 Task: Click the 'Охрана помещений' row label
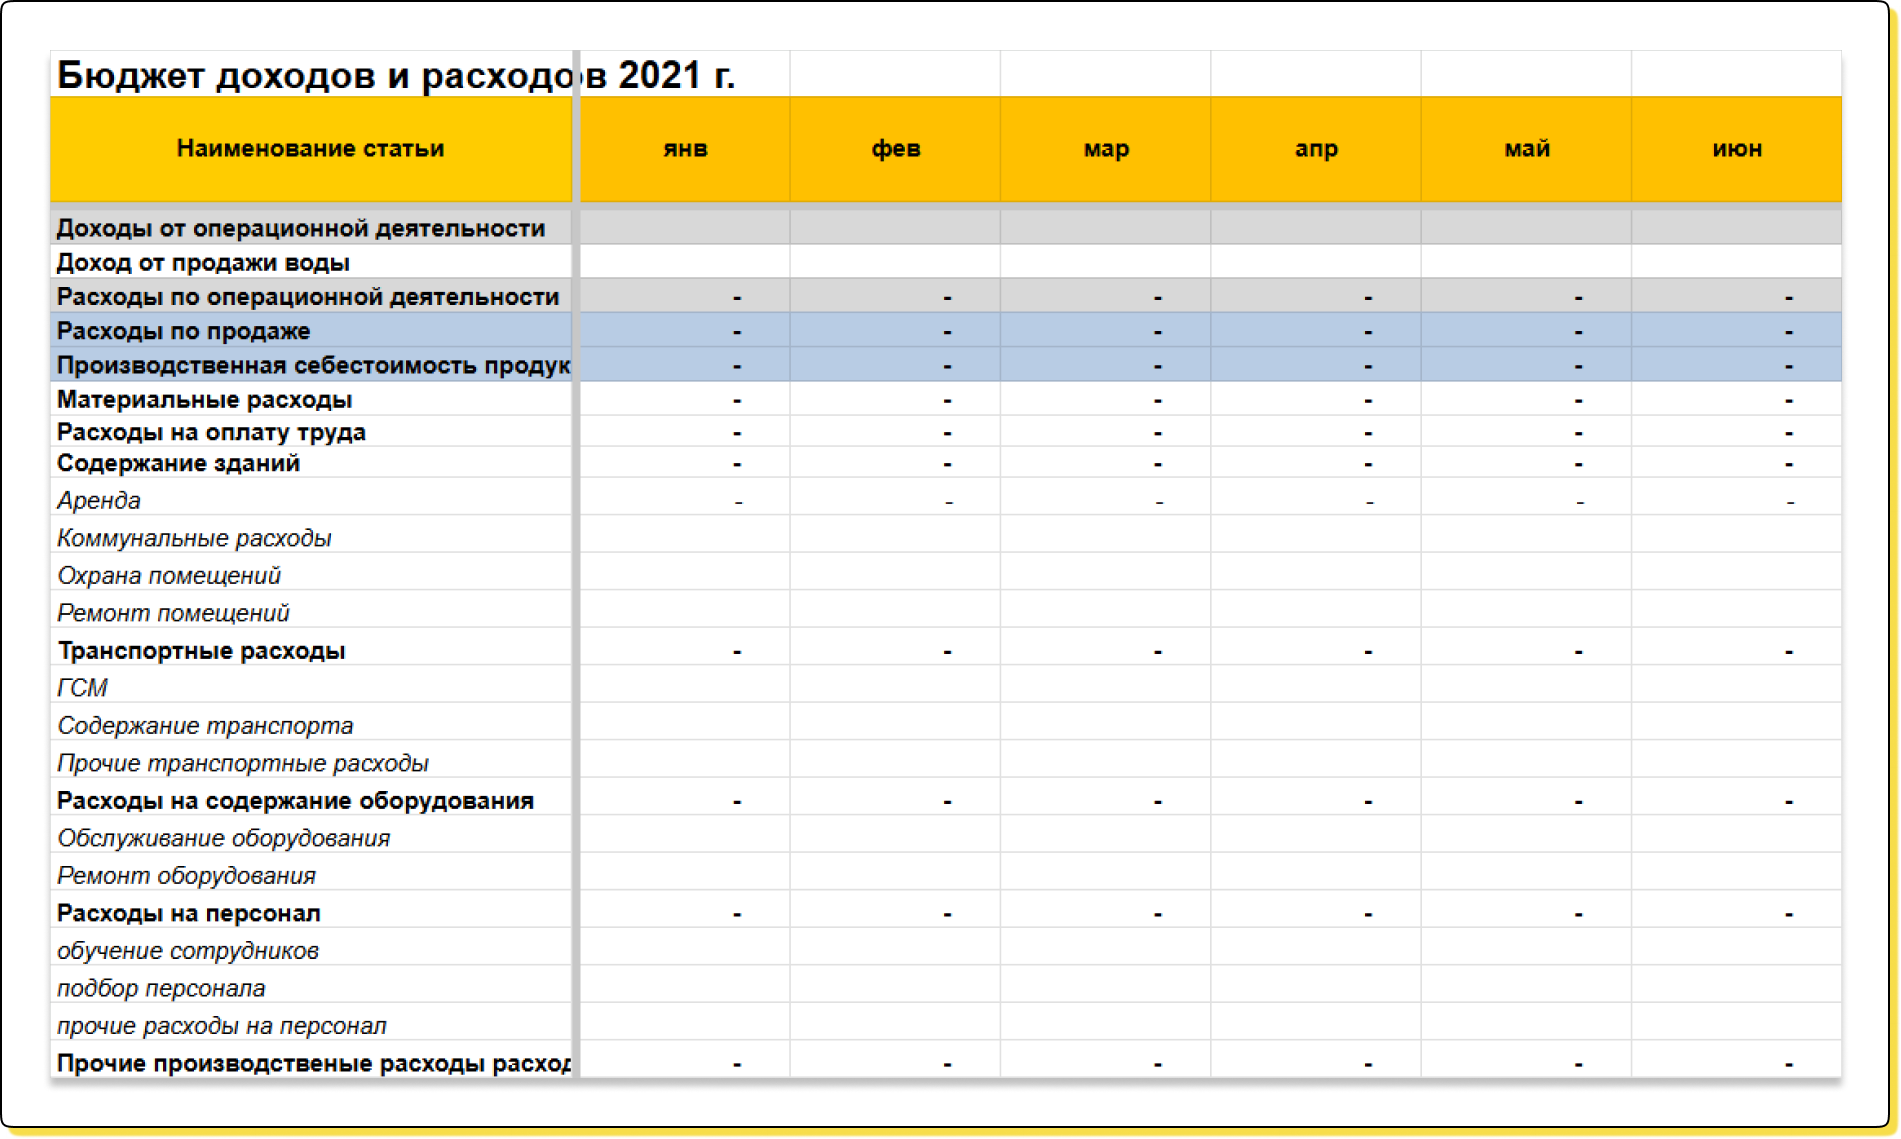pos(169,575)
